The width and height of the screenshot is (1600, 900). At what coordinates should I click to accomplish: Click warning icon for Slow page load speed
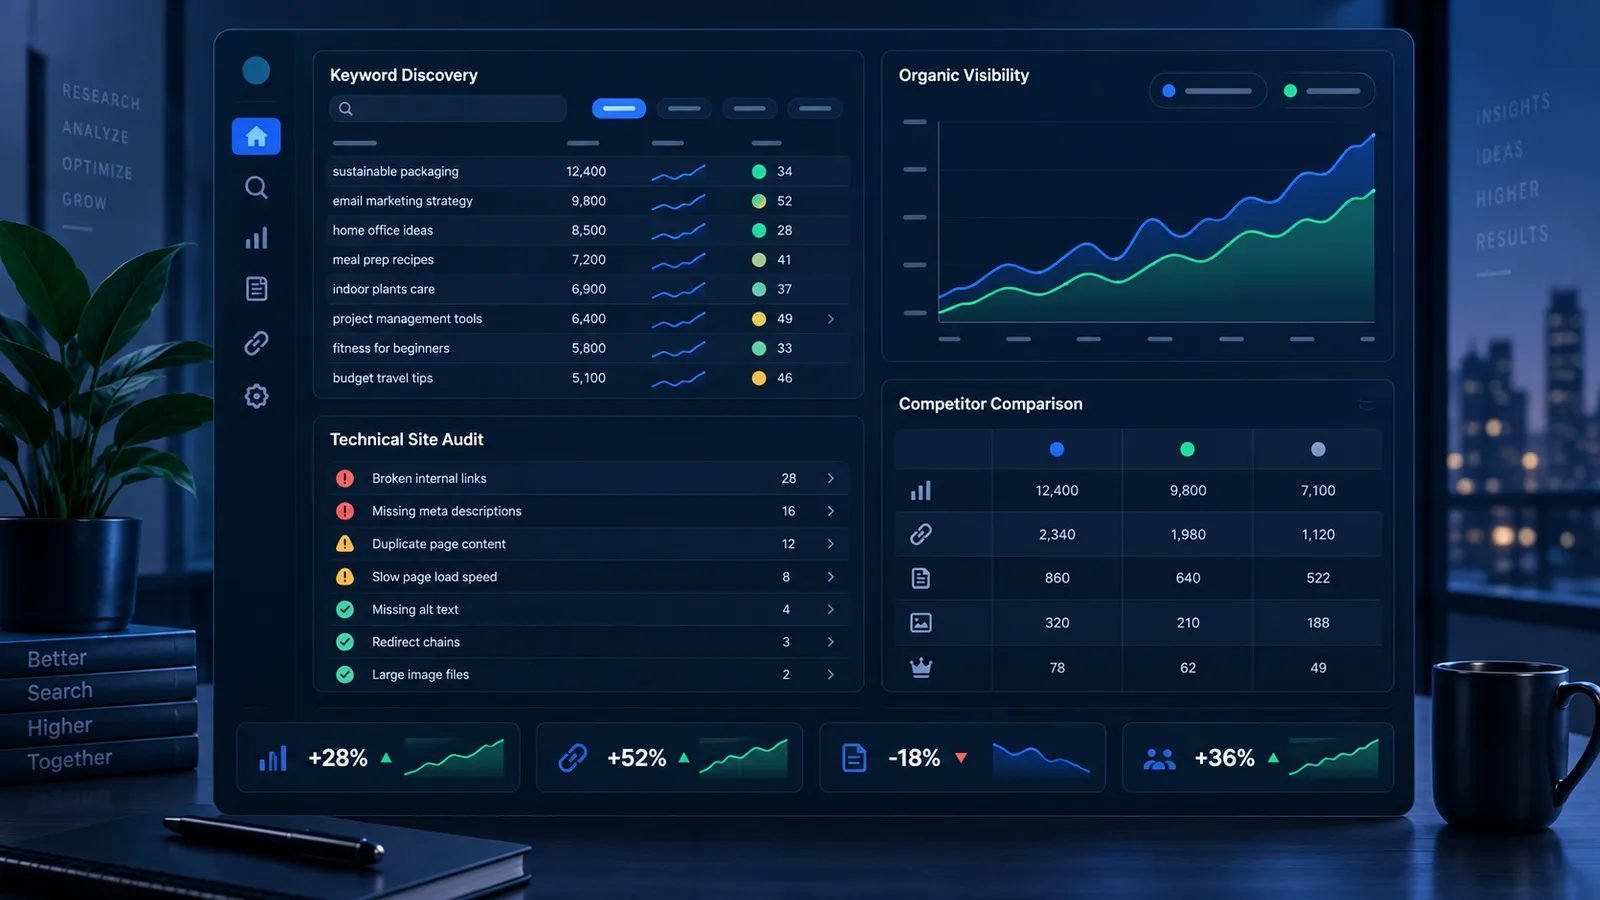345,577
